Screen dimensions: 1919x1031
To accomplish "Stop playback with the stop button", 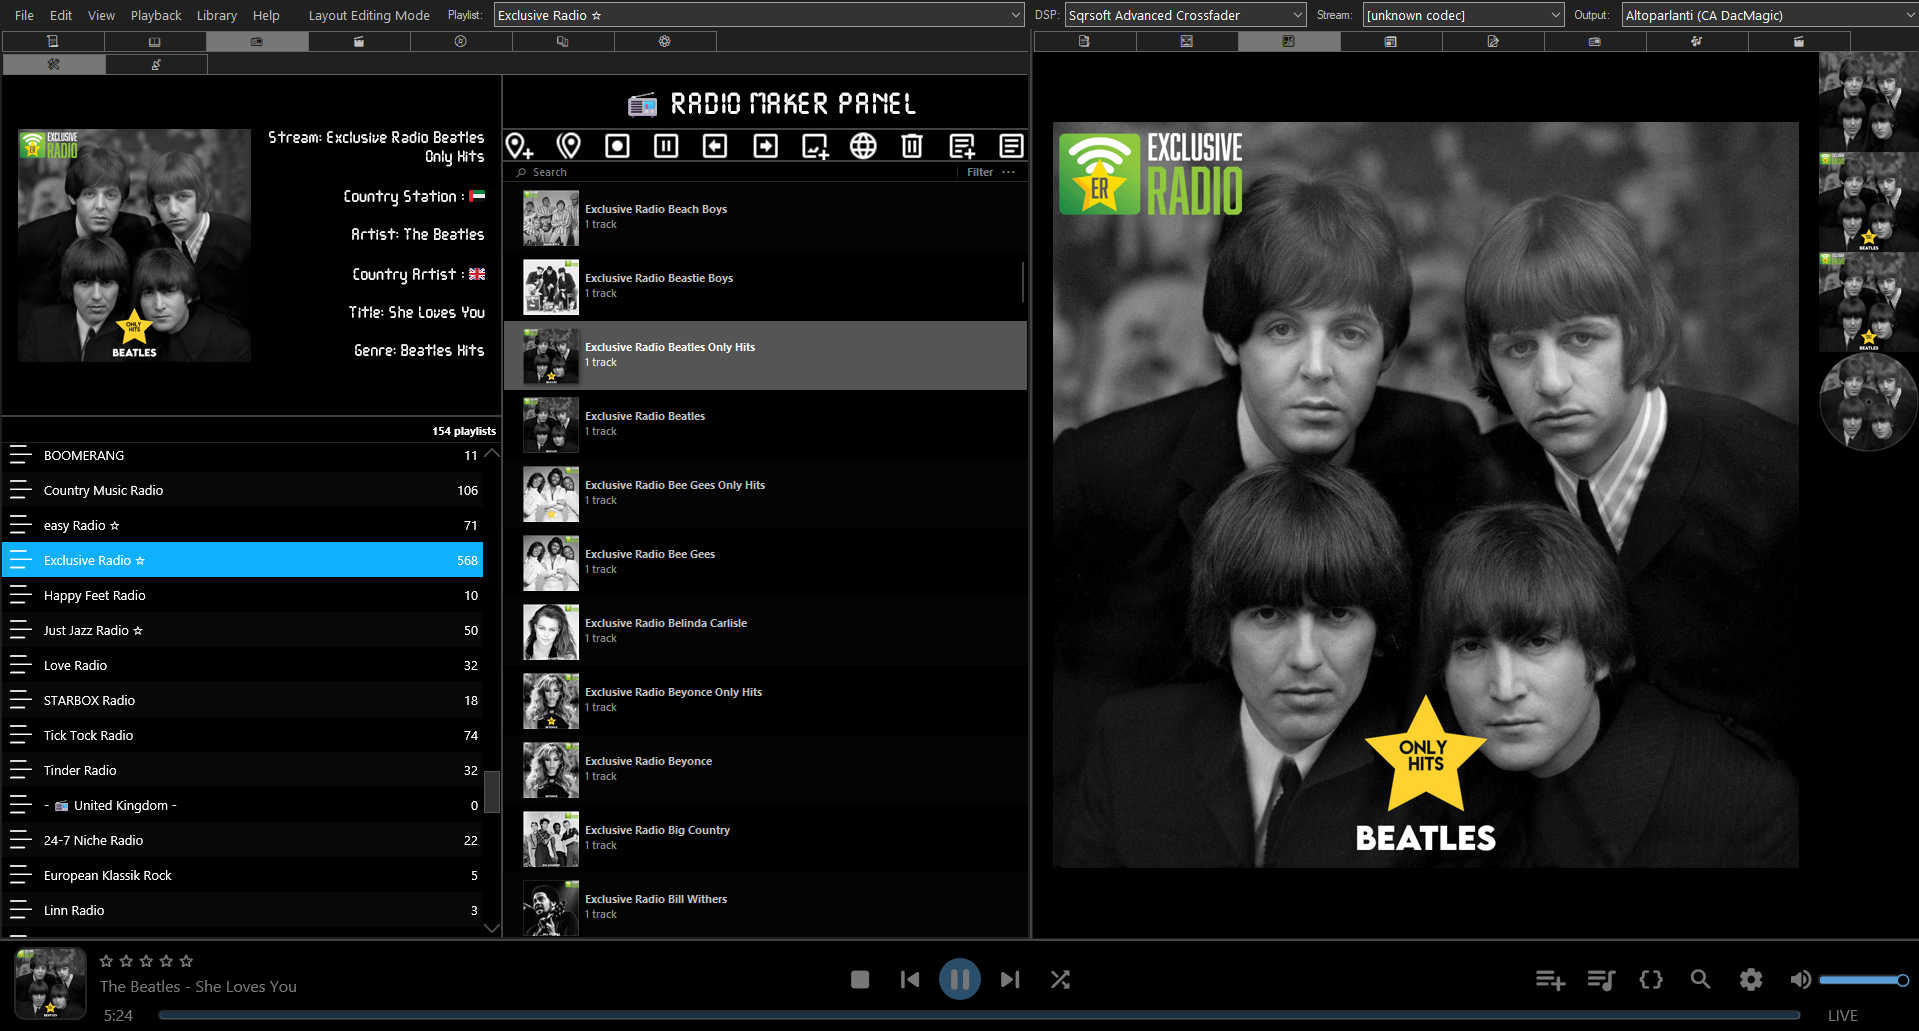I will [x=860, y=980].
